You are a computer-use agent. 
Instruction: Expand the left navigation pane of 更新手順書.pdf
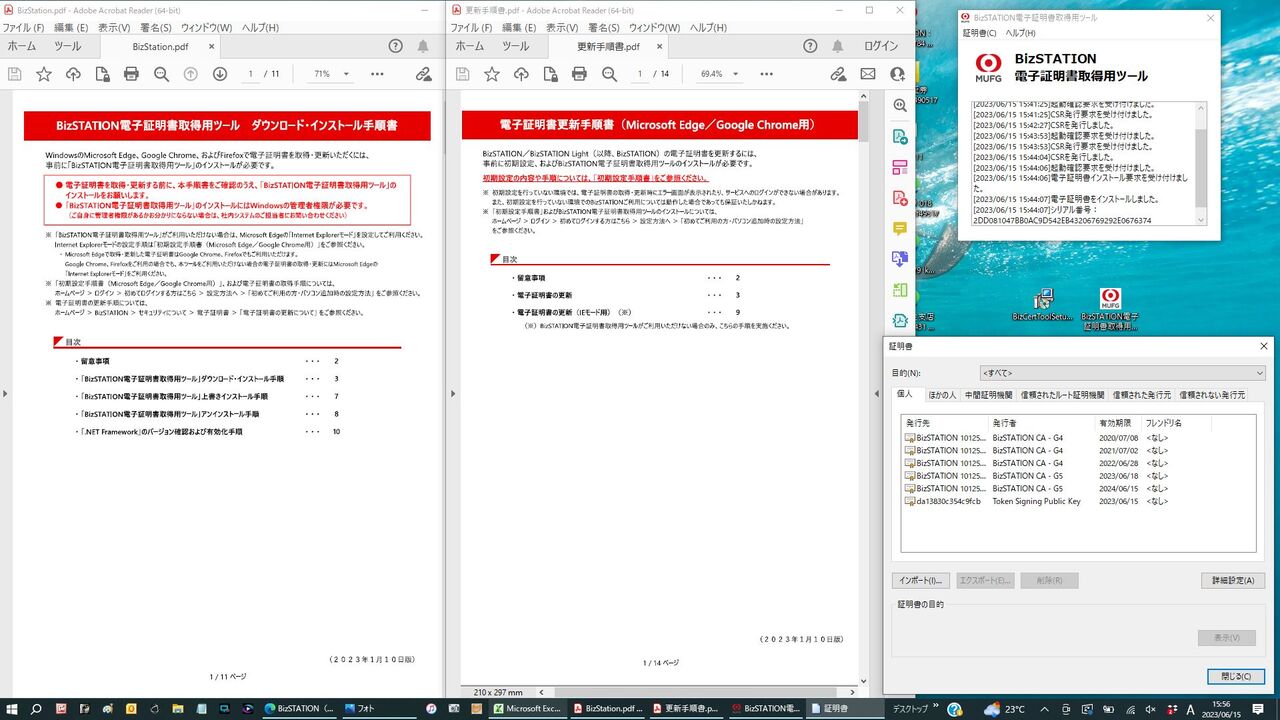tap(452, 393)
